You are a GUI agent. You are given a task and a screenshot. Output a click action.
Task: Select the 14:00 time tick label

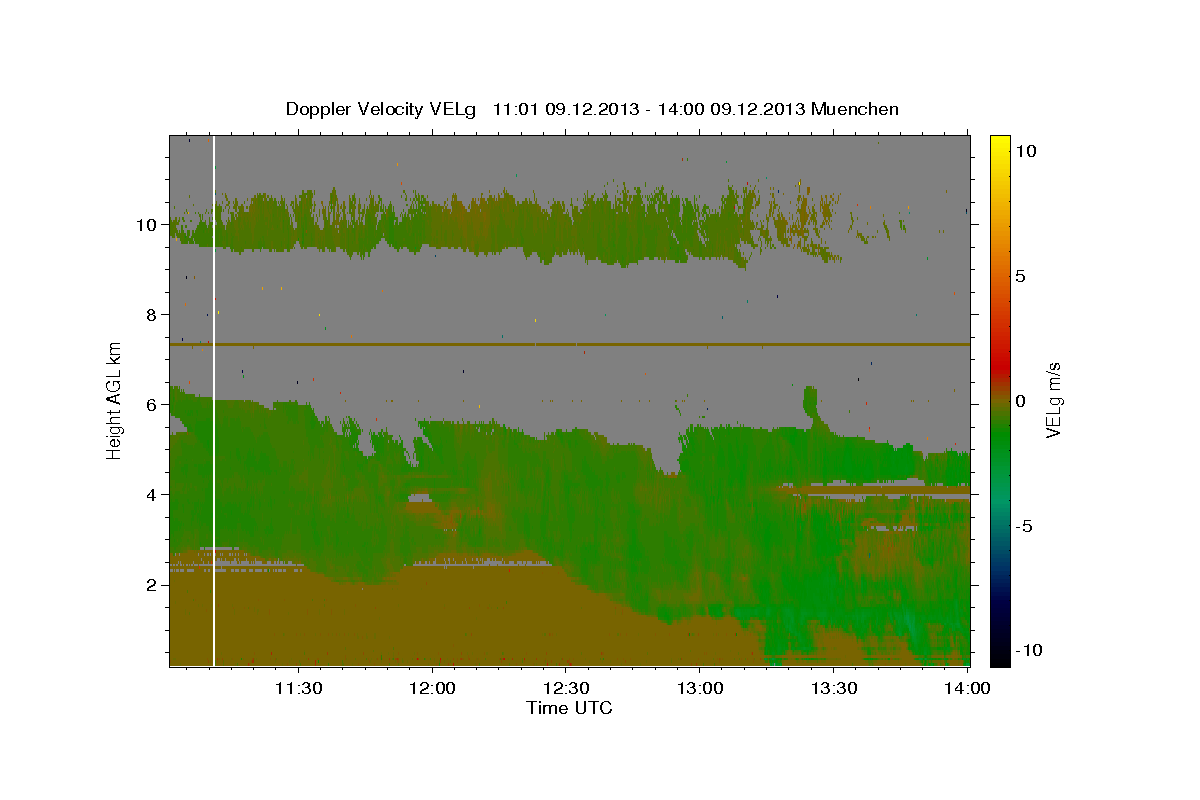point(967,688)
